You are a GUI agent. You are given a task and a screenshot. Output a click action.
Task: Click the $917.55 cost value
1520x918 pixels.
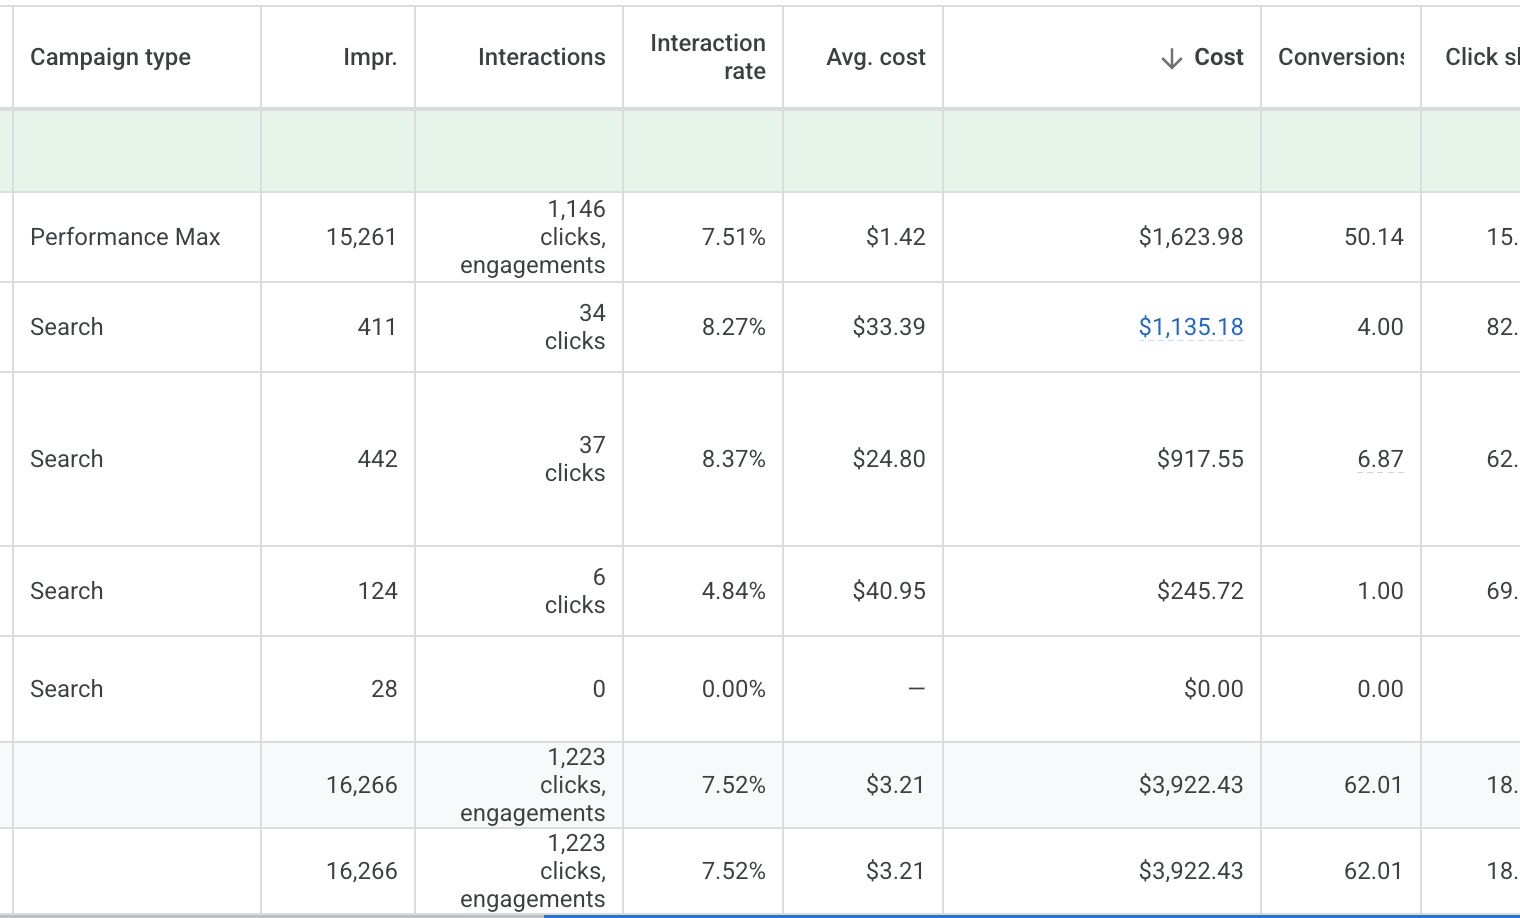click(x=1200, y=459)
